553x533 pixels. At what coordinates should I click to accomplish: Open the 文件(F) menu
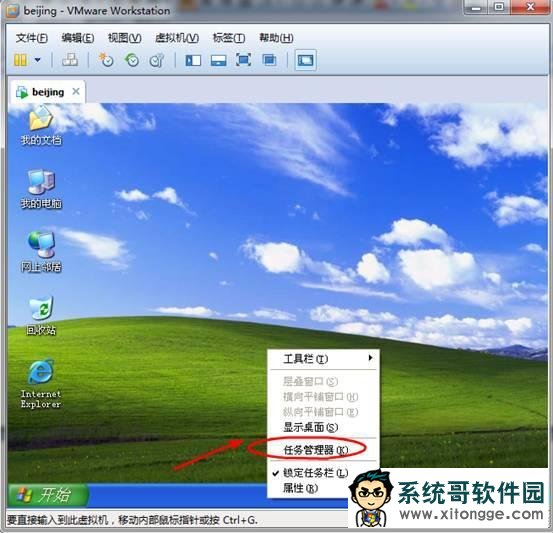pos(31,38)
